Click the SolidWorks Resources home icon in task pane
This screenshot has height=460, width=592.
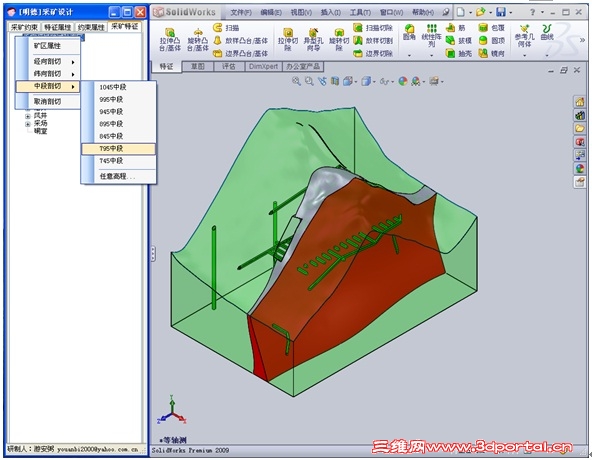580,102
